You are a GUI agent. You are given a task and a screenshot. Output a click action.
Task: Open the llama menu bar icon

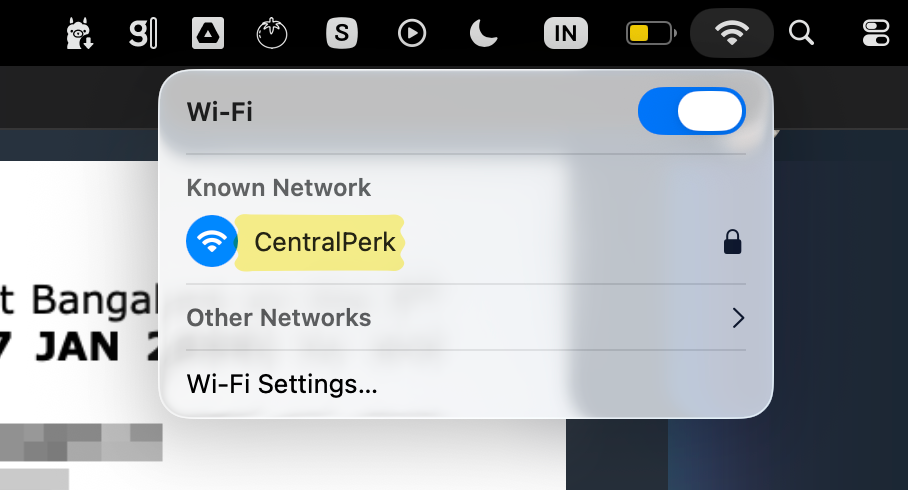[x=78, y=34]
